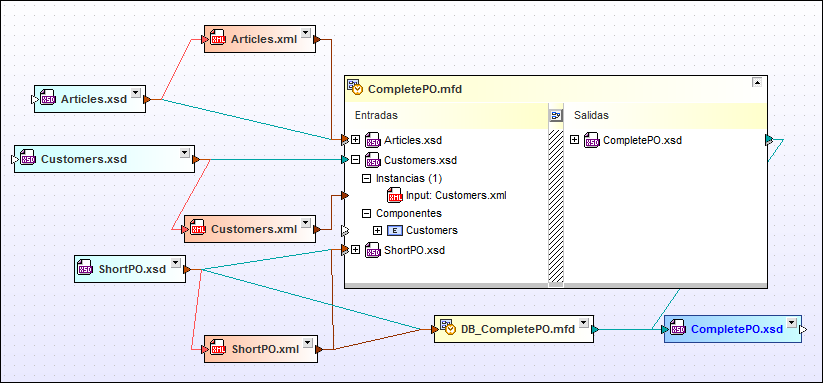The image size is (823, 383).
Task: Collapse the CompletePO.mfd component with top-right arrow
Action: [x=757, y=82]
